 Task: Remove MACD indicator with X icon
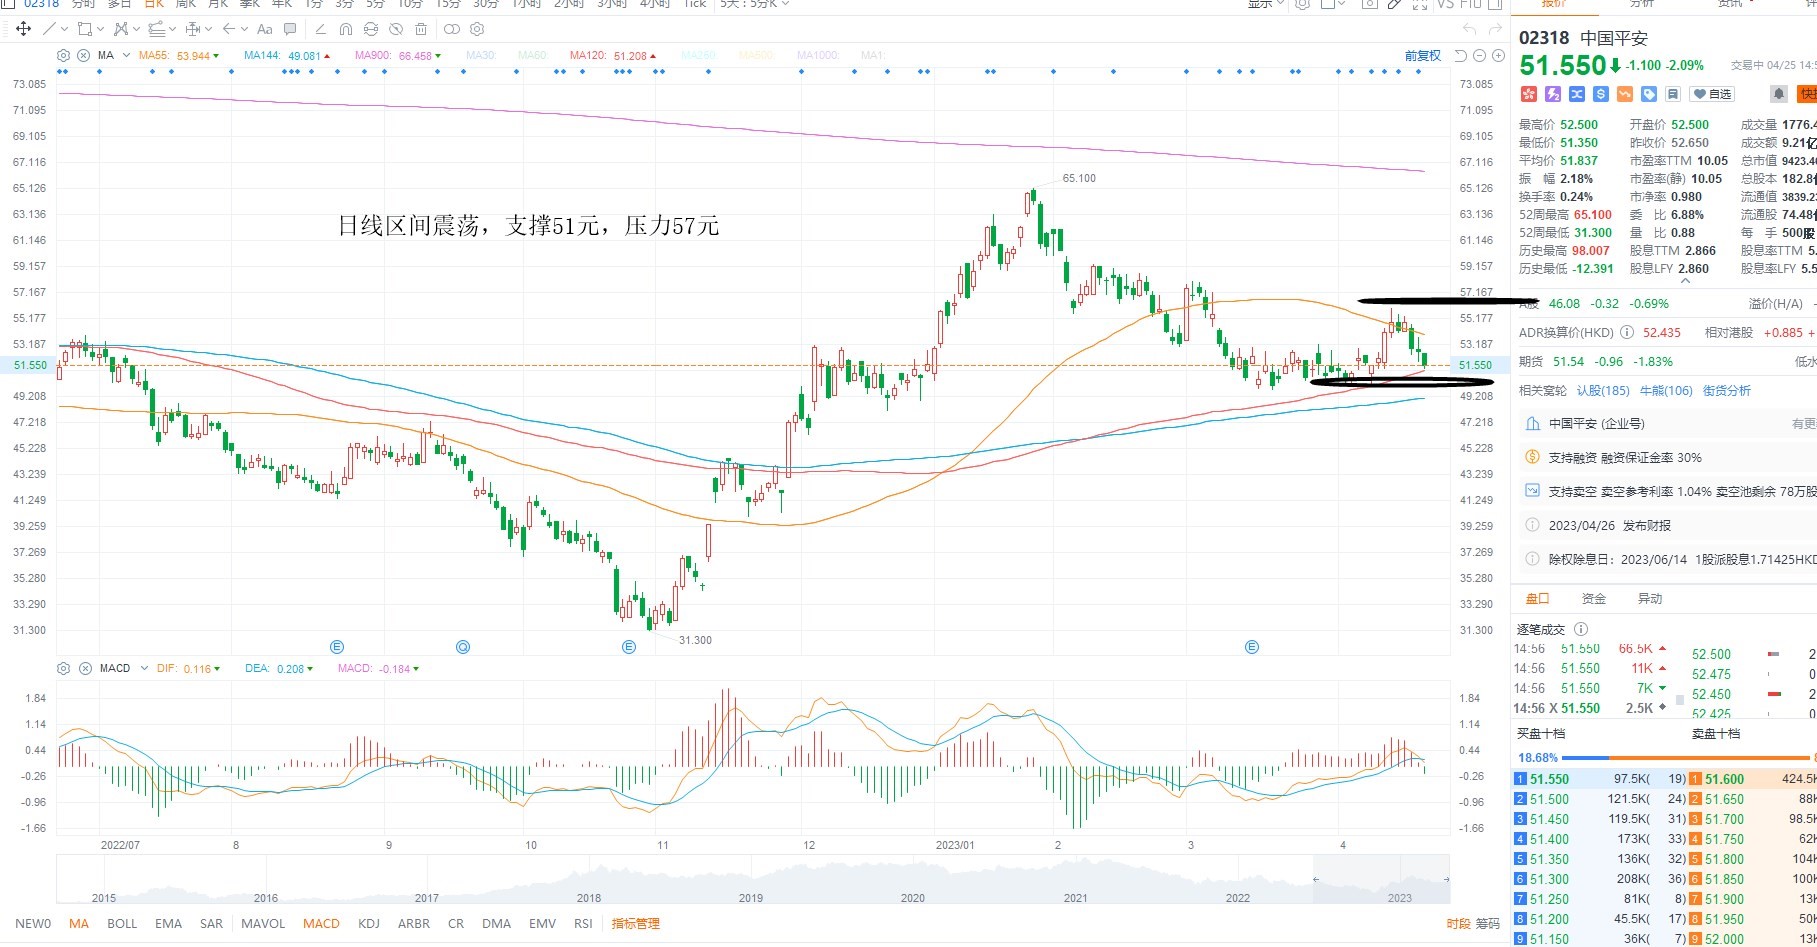[85, 668]
